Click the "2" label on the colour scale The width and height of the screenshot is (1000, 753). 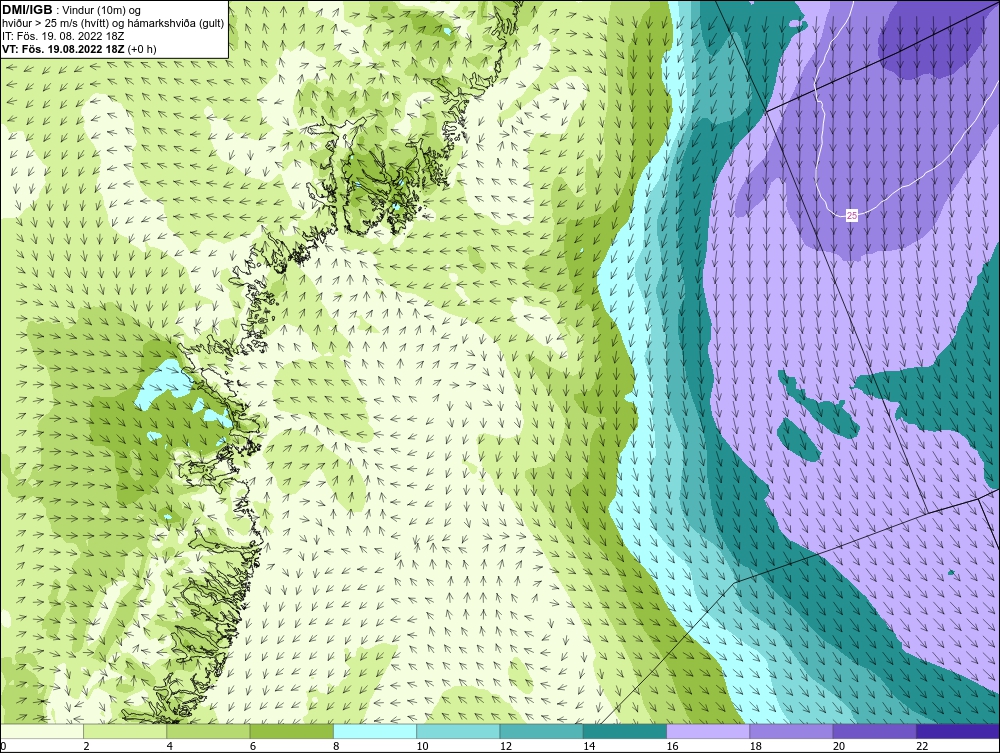coord(86,746)
